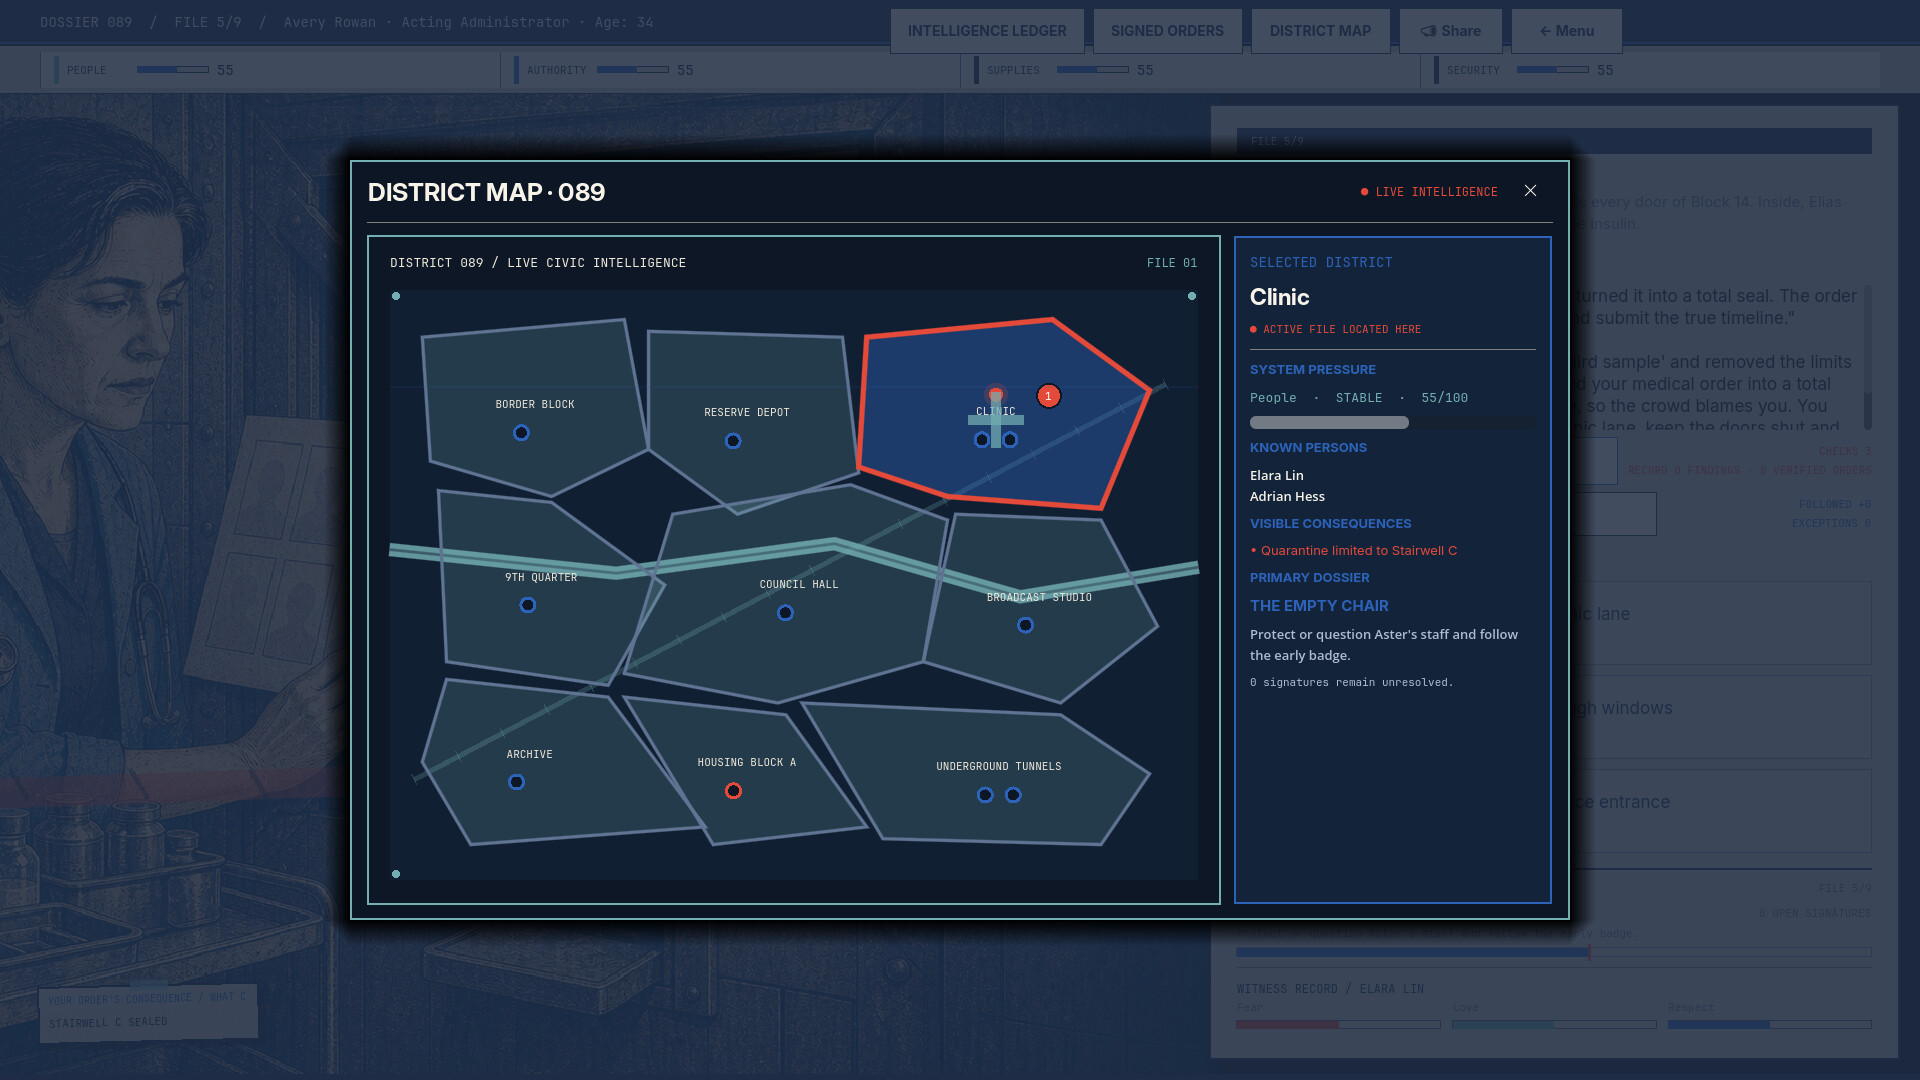Click the Share button
Screen dimensions: 1920x1080
[1450, 31]
